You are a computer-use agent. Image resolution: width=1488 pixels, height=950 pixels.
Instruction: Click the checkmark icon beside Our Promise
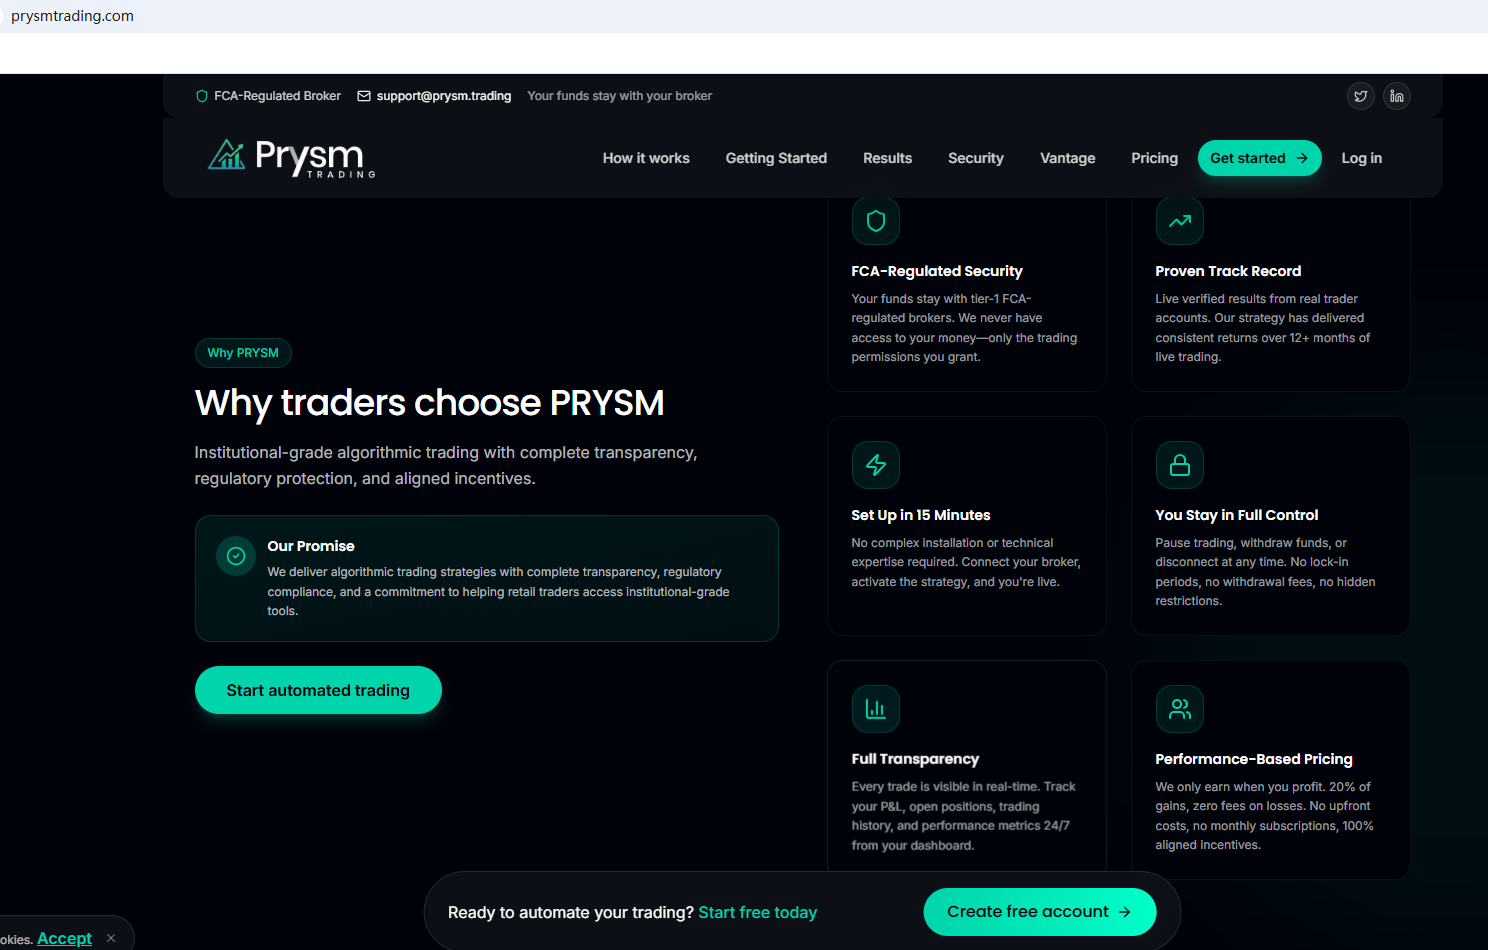pos(236,556)
